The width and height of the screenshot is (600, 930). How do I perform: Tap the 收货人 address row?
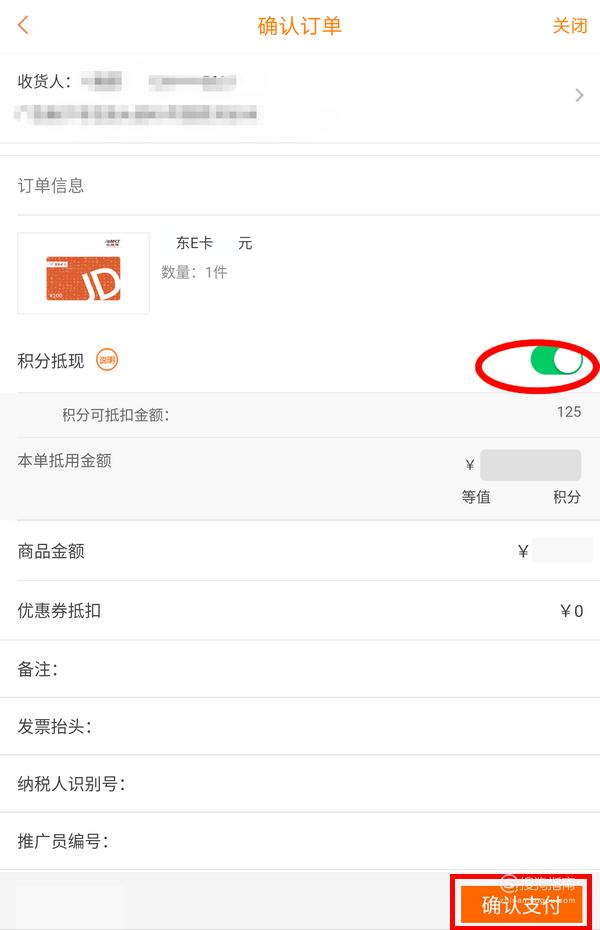[x=300, y=98]
